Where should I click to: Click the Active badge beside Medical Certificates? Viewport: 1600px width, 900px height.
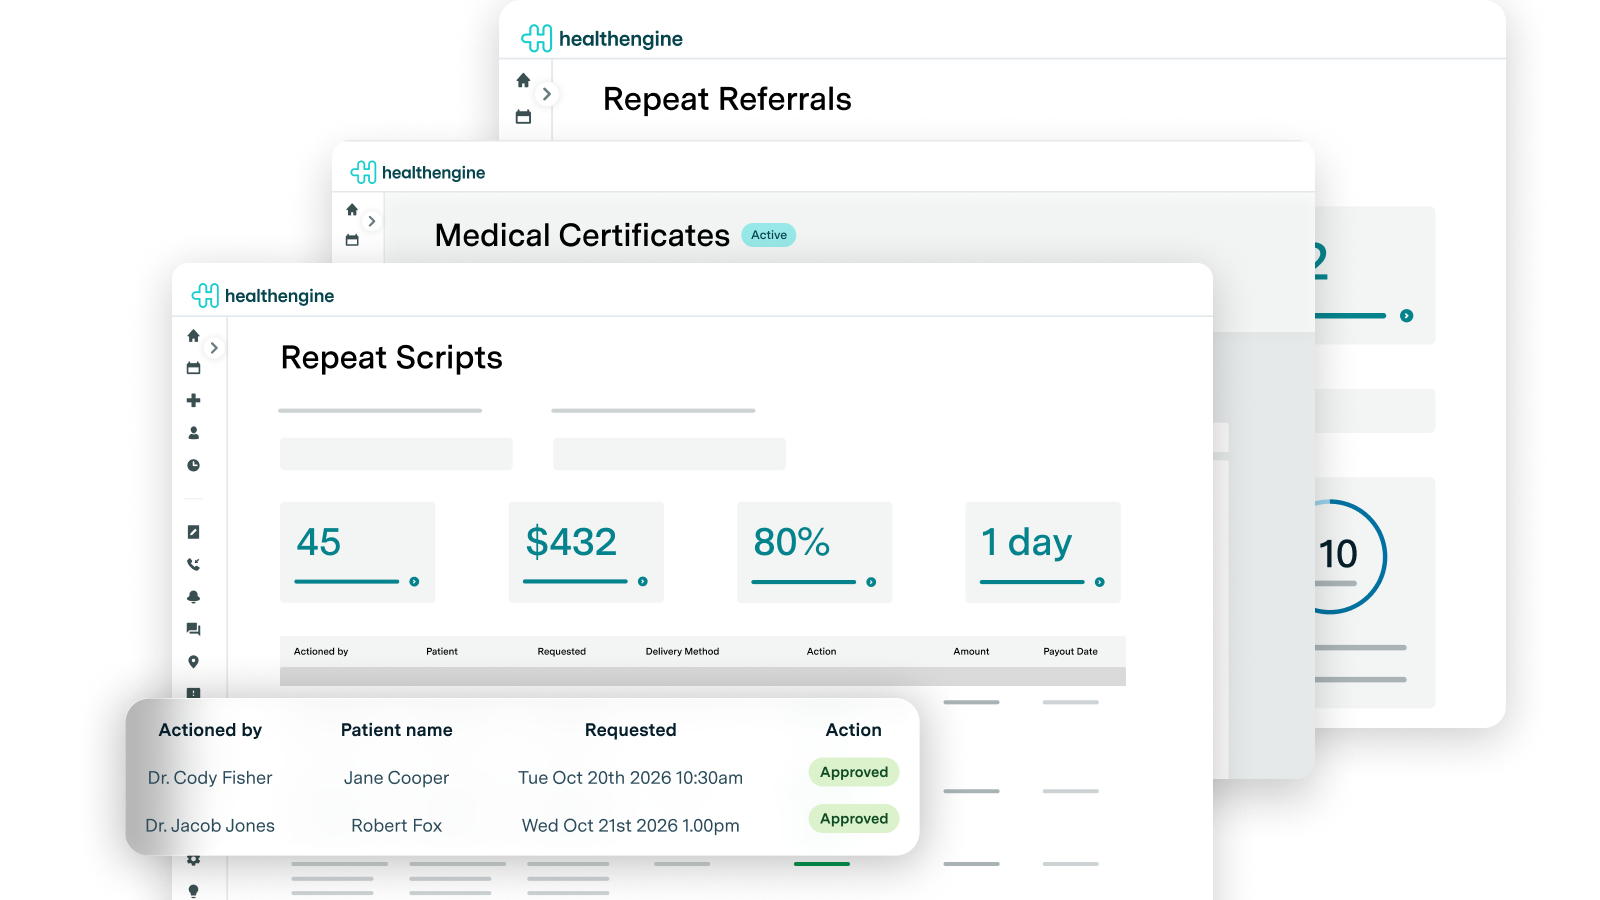[769, 235]
